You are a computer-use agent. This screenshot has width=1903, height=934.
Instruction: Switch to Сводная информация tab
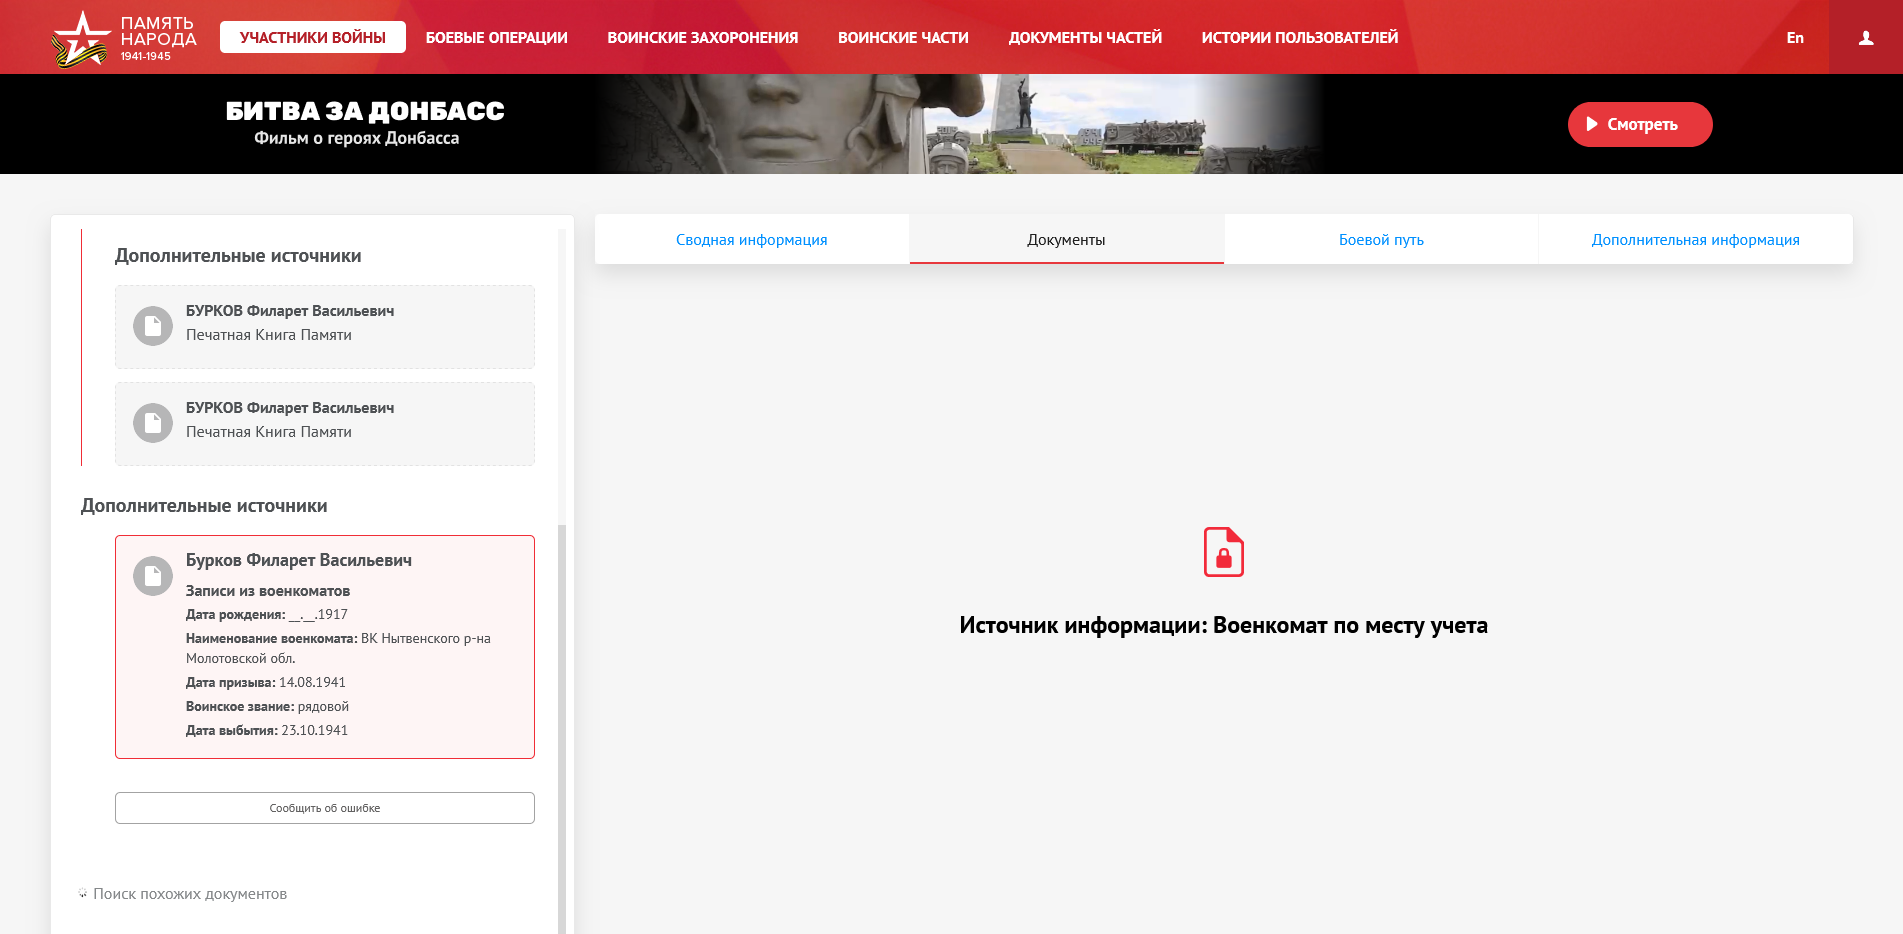click(751, 240)
